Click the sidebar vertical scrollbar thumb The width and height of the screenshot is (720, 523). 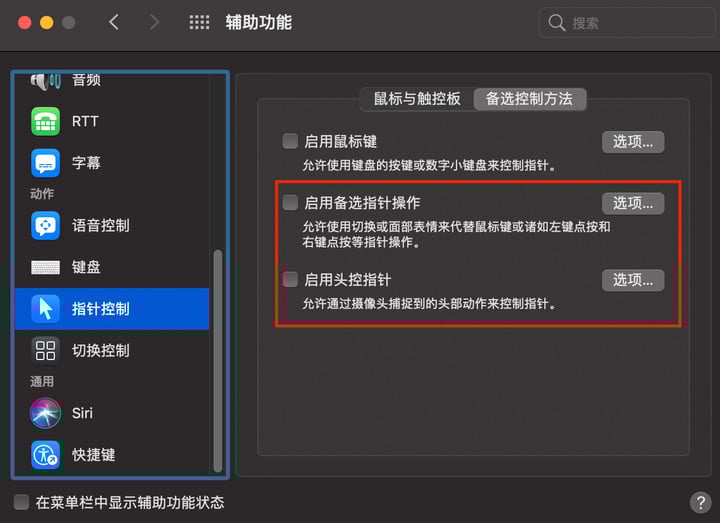[218, 361]
